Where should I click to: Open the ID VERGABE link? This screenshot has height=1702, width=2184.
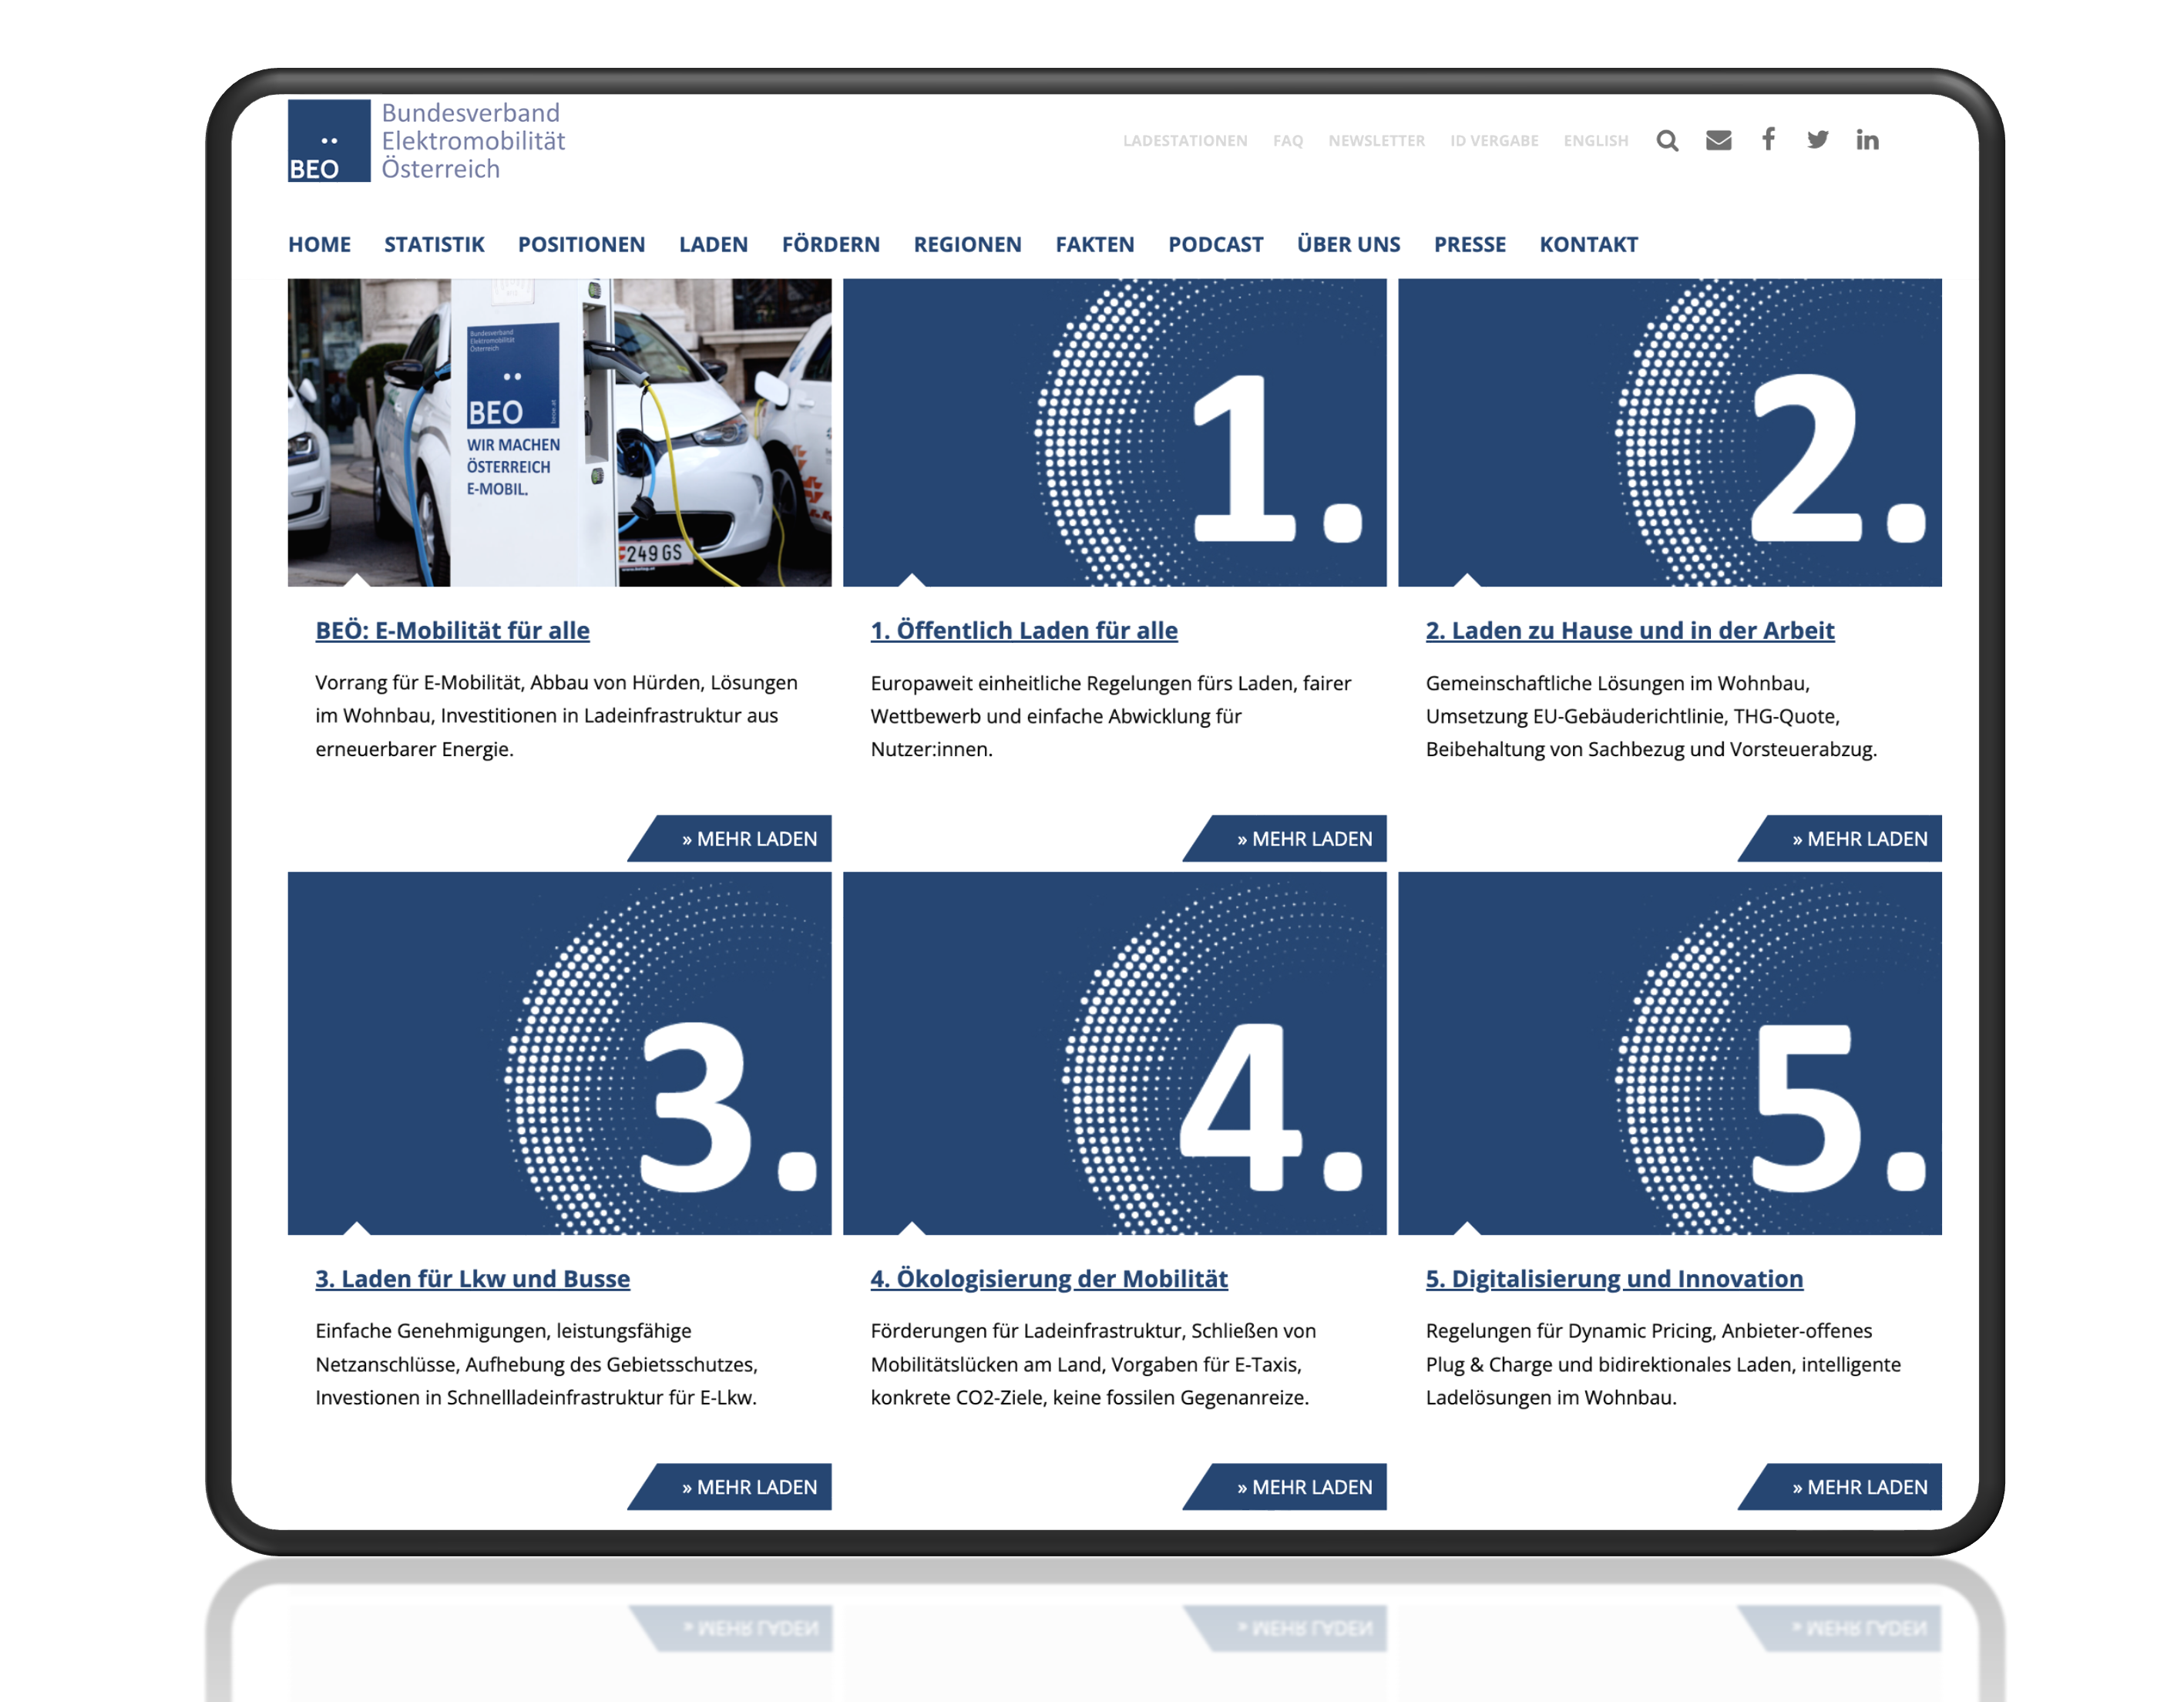(x=1494, y=141)
